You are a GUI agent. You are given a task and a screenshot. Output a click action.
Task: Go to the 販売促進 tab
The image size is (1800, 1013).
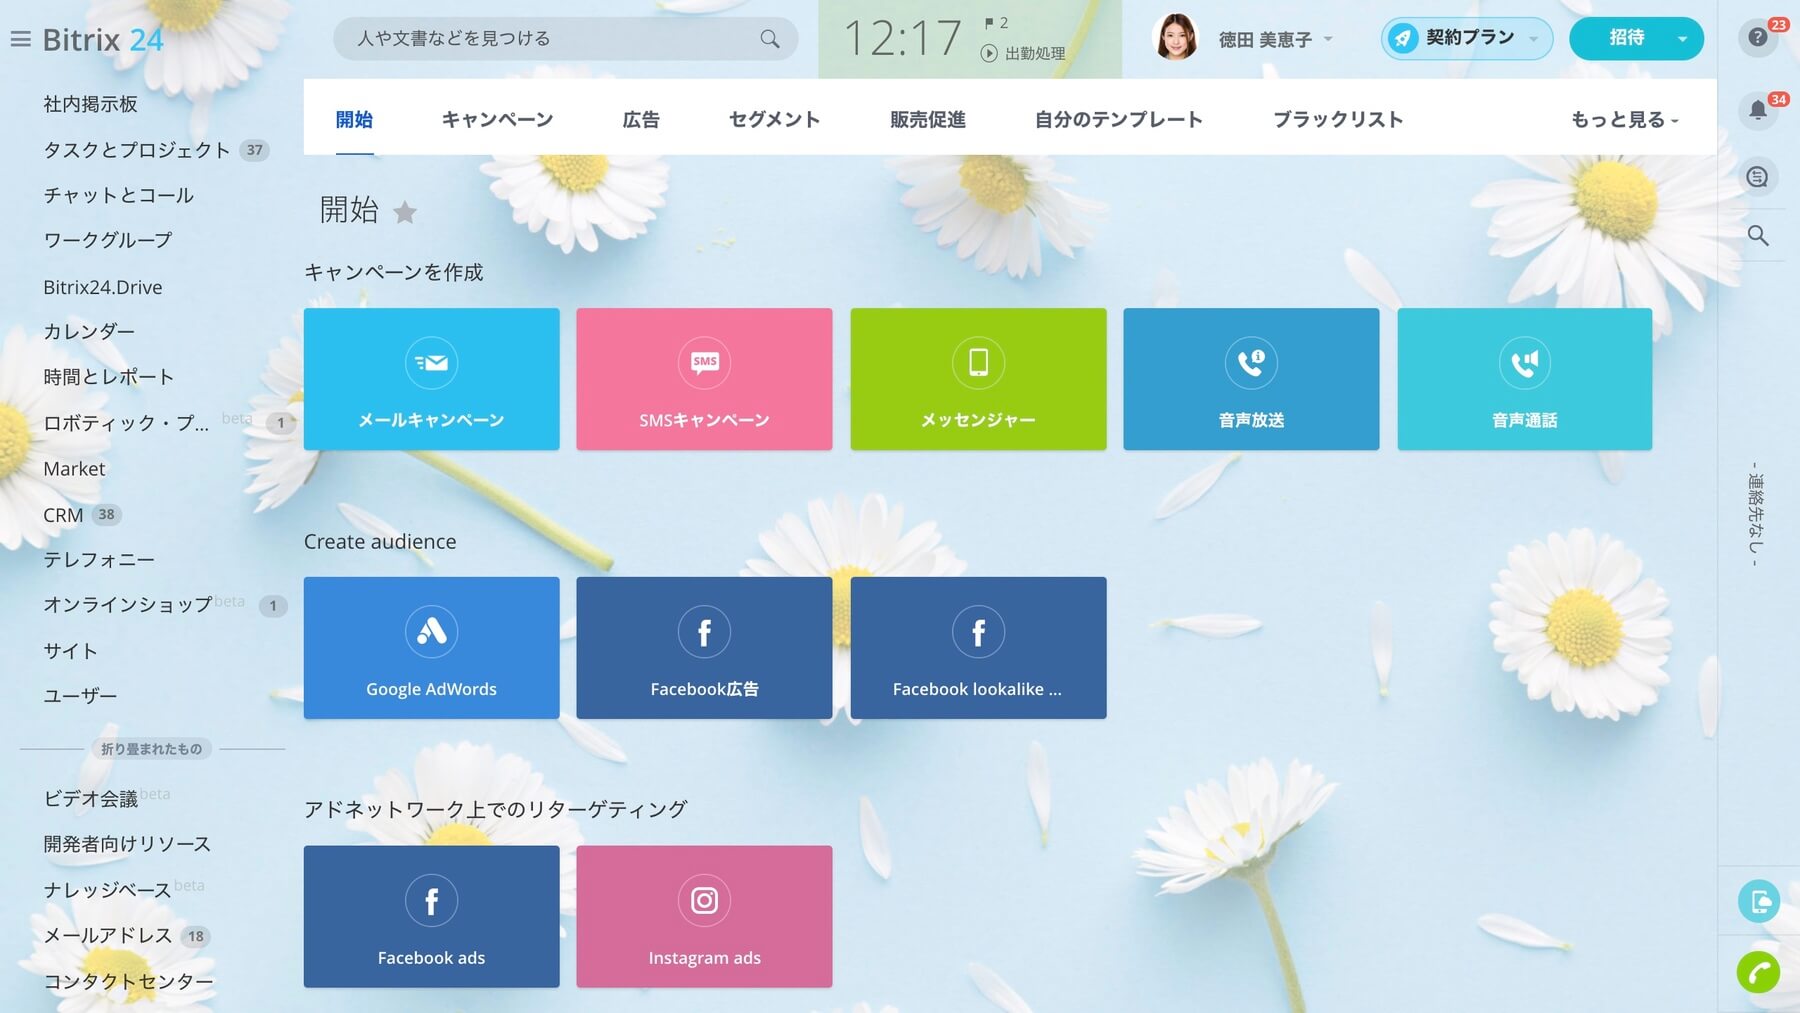(927, 120)
